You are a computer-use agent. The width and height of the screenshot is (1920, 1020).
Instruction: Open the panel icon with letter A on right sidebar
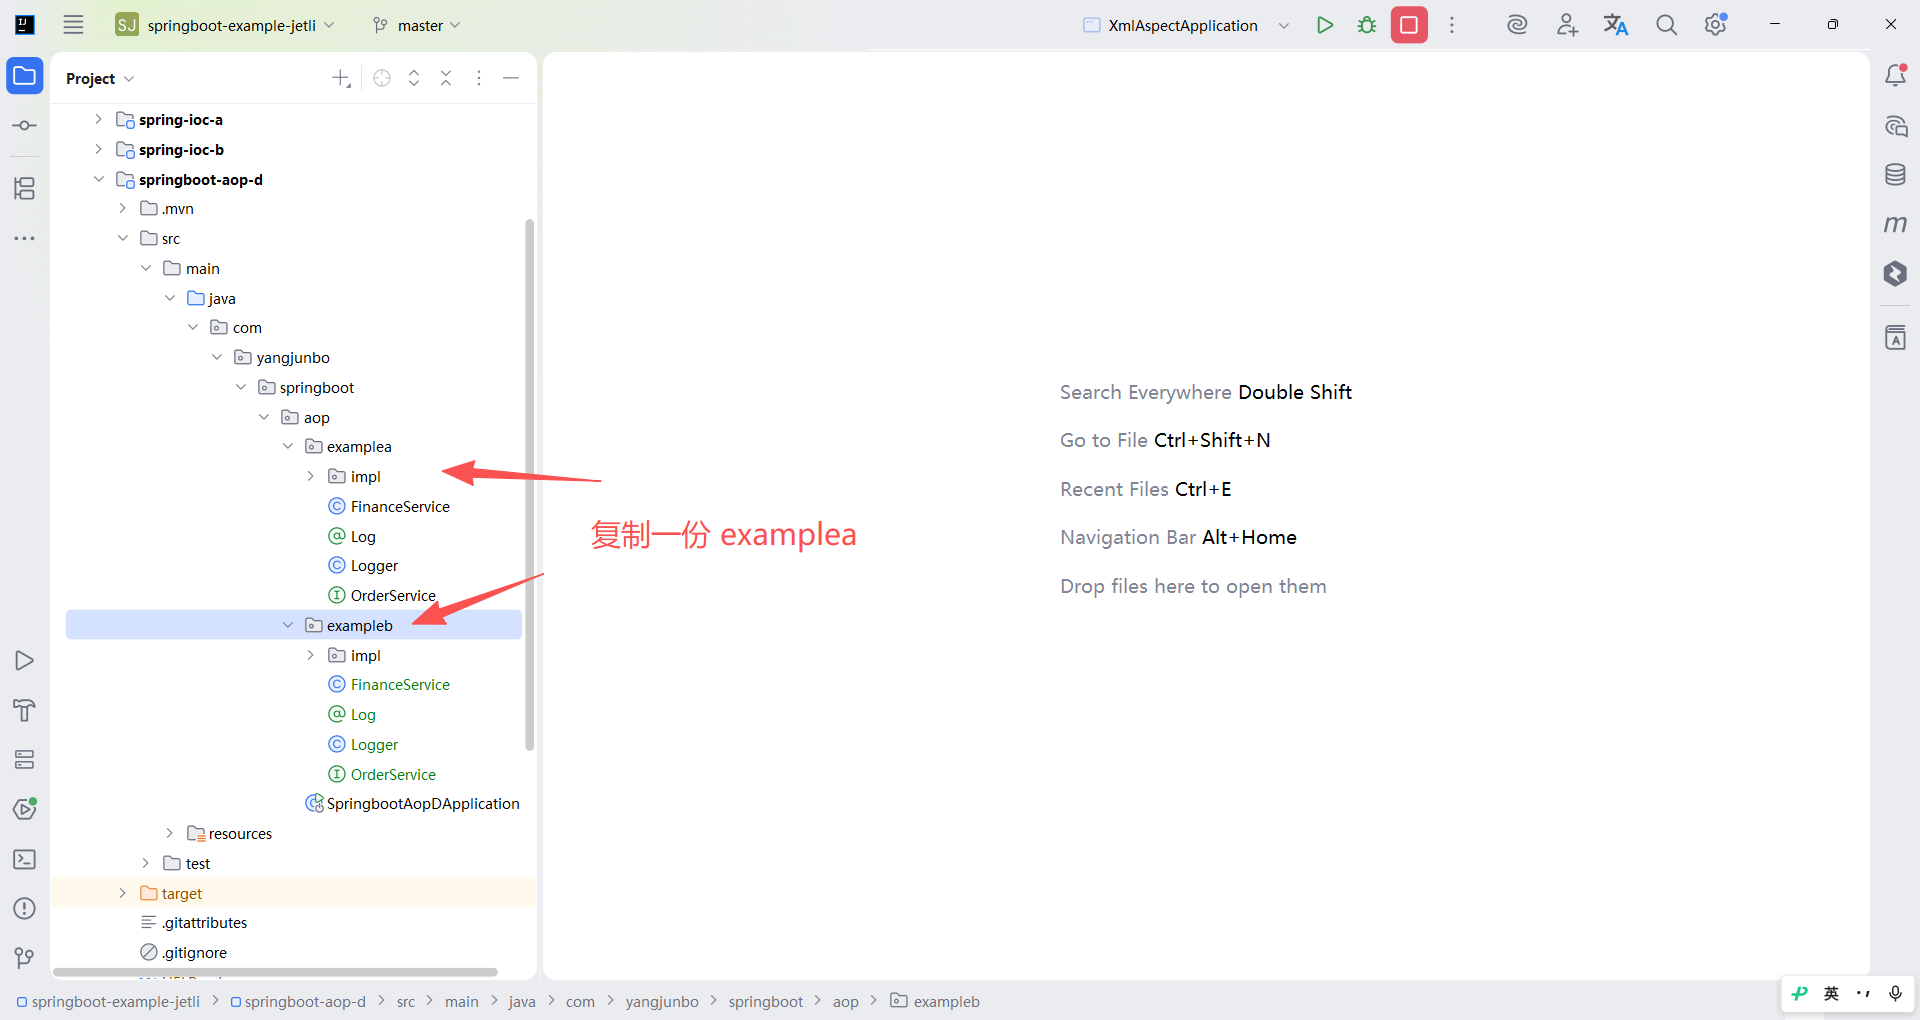1895,338
